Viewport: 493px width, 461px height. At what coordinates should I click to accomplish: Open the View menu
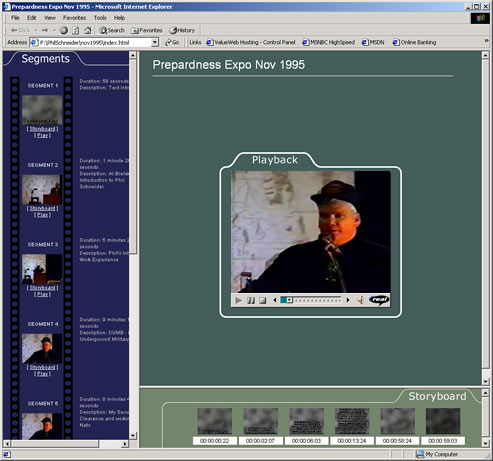(x=50, y=18)
